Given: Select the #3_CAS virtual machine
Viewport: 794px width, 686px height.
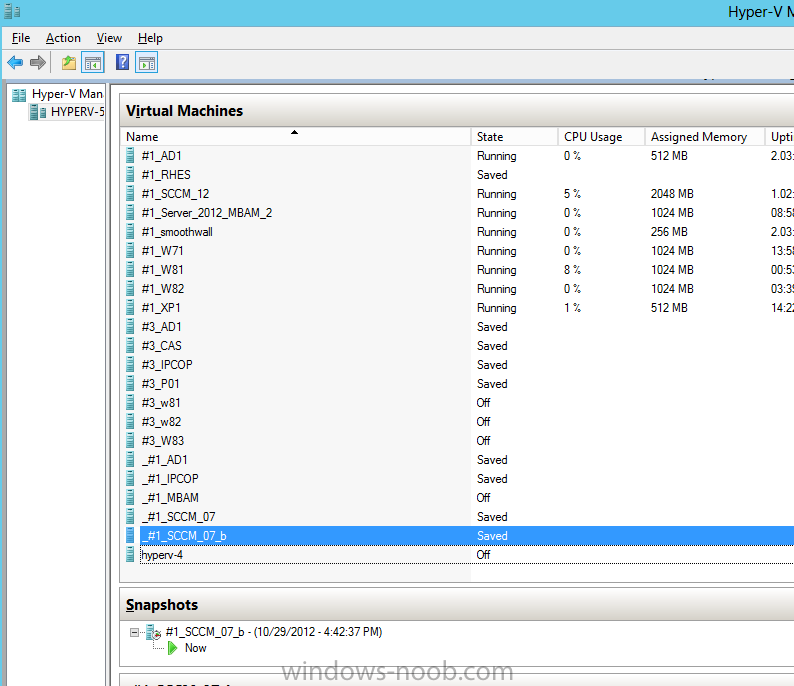Looking at the screenshot, I should coord(162,345).
